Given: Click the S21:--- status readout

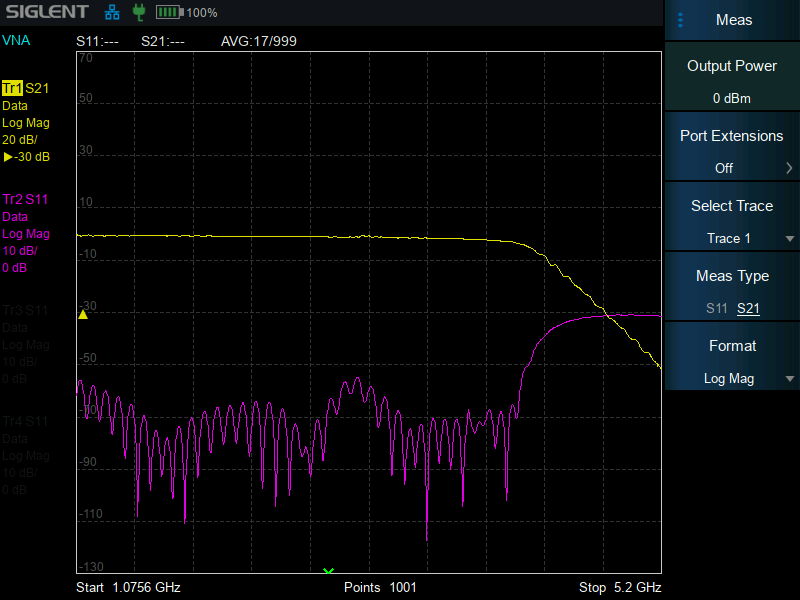Looking at the screenshot, I should coord(163,41).
